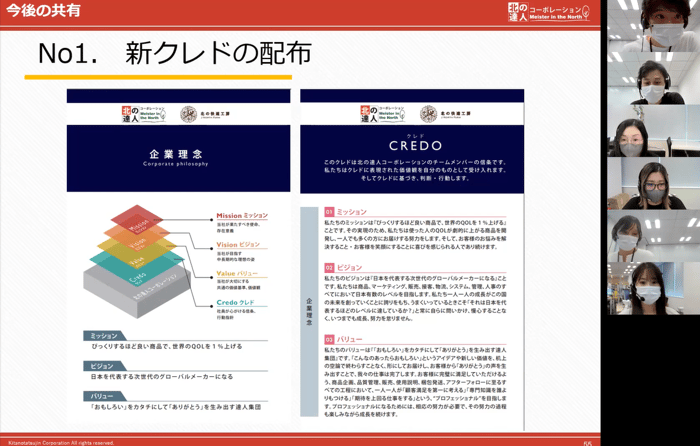Click the 企業理念 heading on the navy banner
700x446 pixels.
[x=176, y=154]
